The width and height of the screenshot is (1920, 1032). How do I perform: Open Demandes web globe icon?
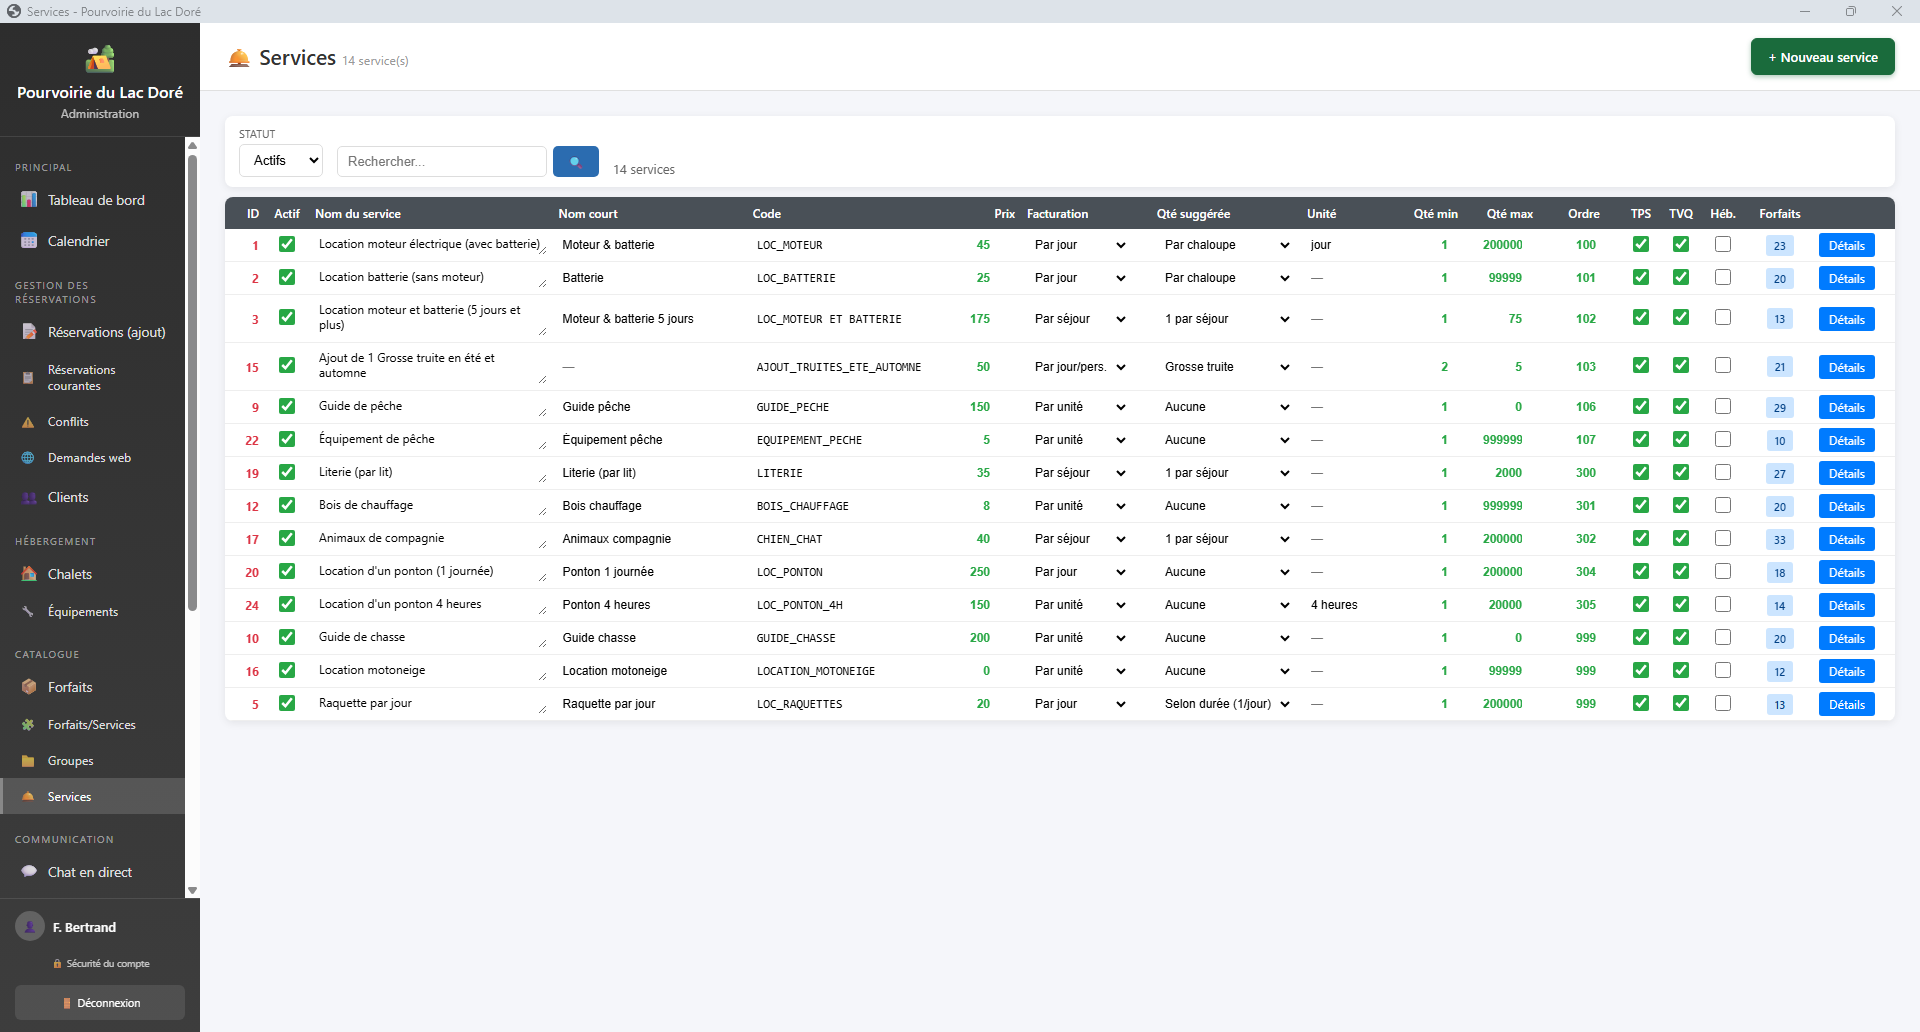click(x=28, y=458)
